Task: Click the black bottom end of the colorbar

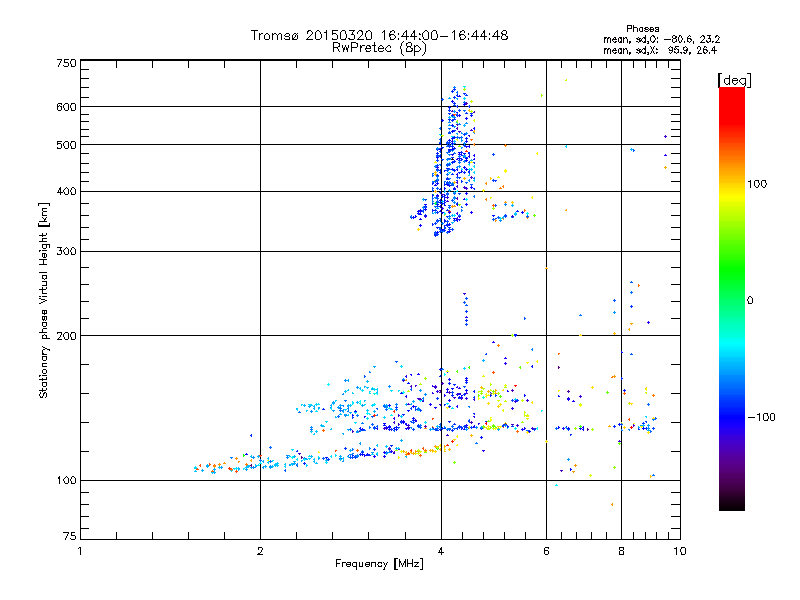Action: pyautogui.click(x=732, y=503)
